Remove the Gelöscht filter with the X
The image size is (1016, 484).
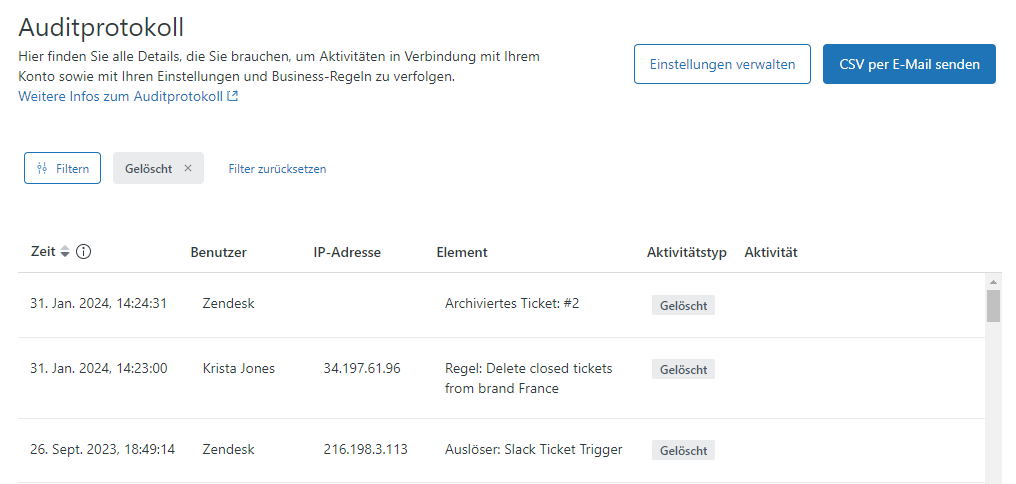[188, 168]
